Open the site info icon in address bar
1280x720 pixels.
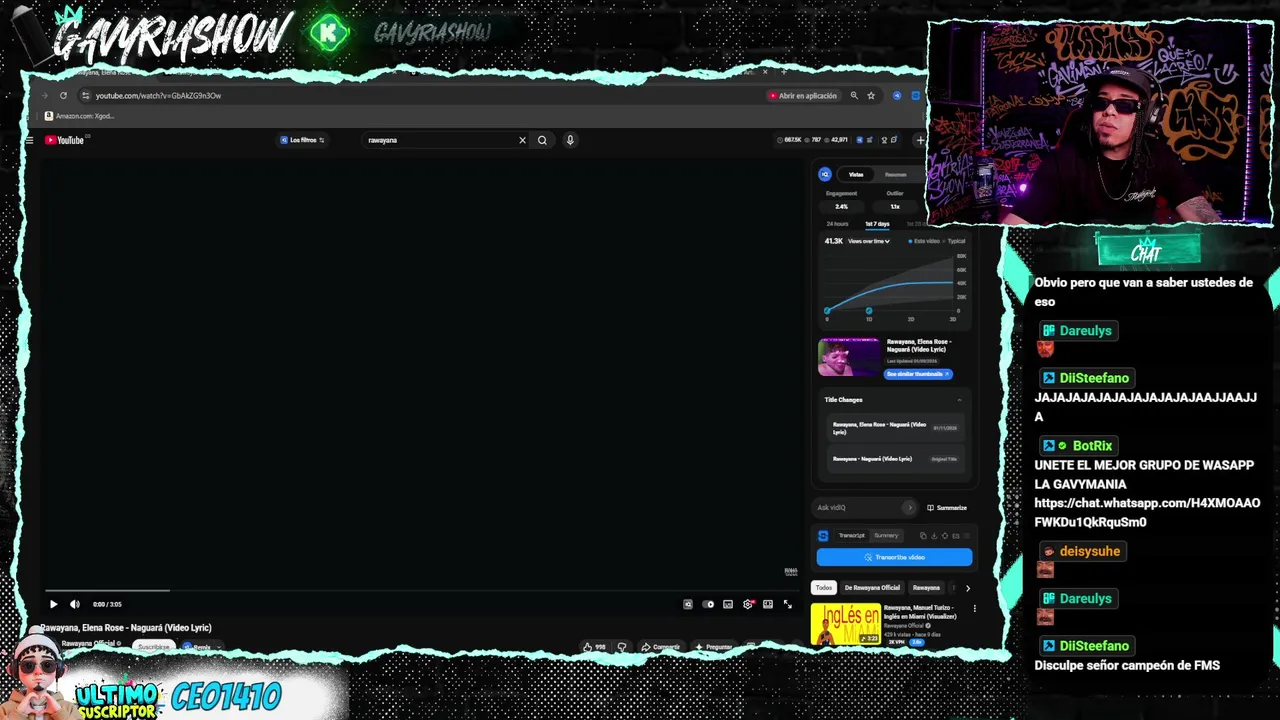pos(86,96)
